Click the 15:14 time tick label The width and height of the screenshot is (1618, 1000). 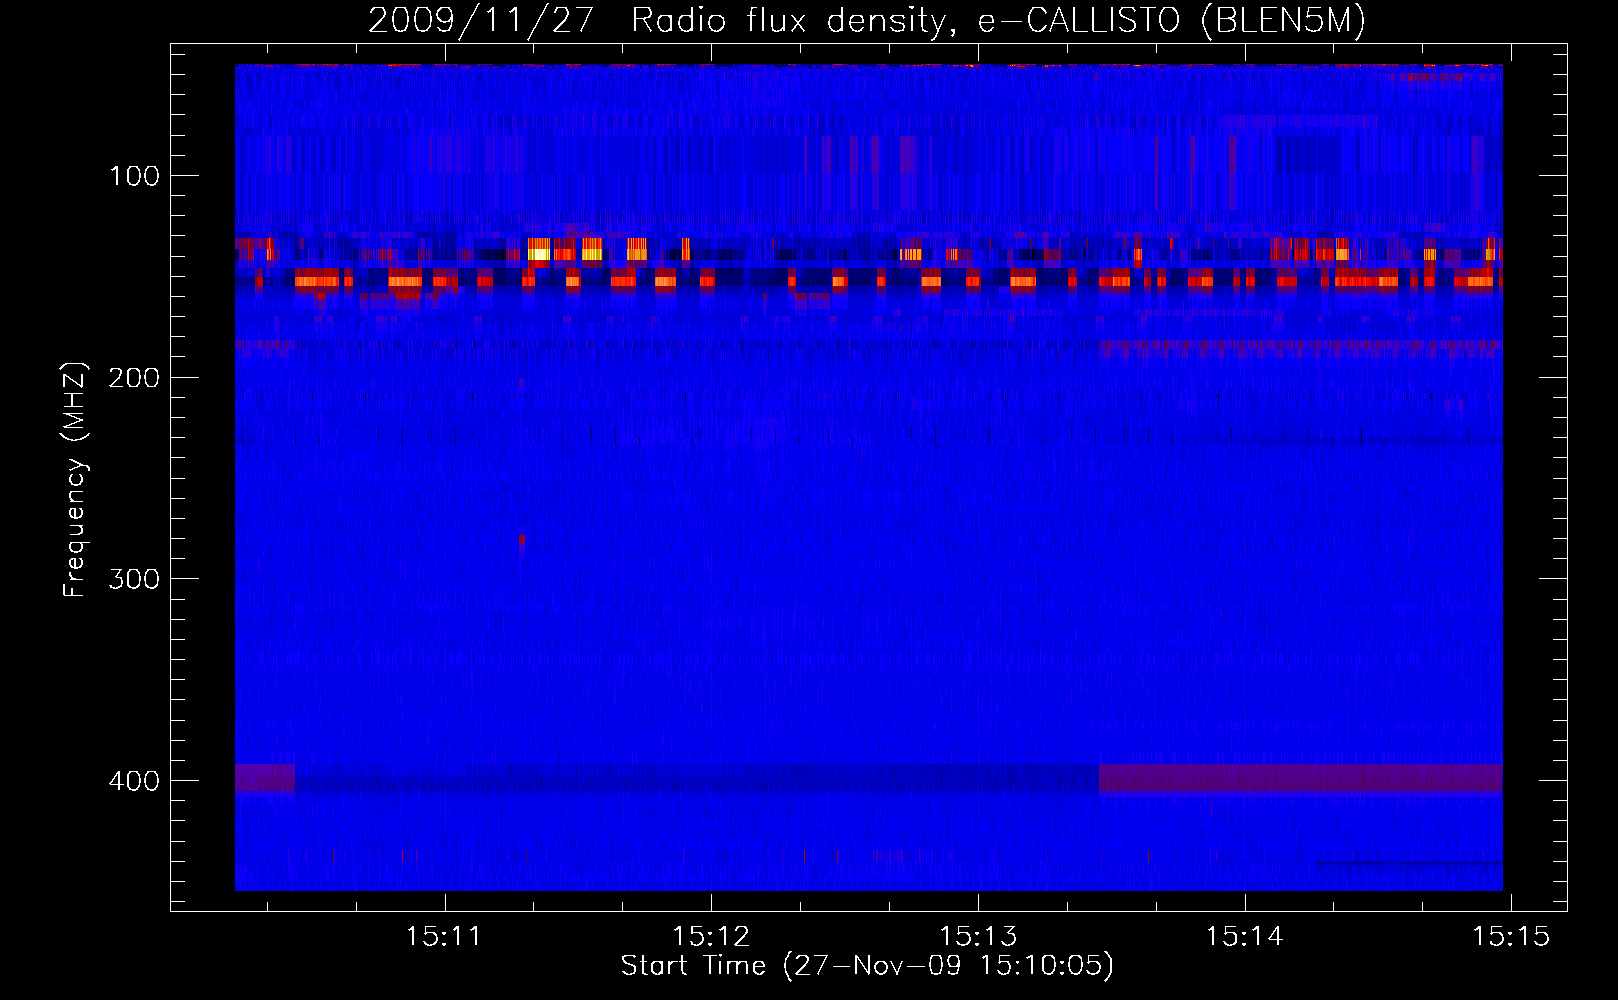click(1244, 936)
